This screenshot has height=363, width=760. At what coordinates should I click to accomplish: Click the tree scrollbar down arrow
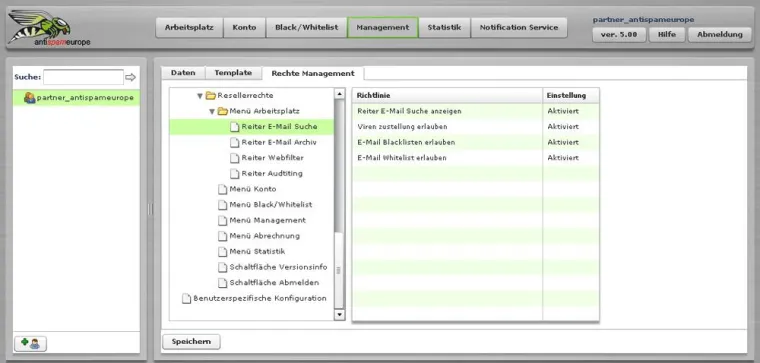coord(339,315)
